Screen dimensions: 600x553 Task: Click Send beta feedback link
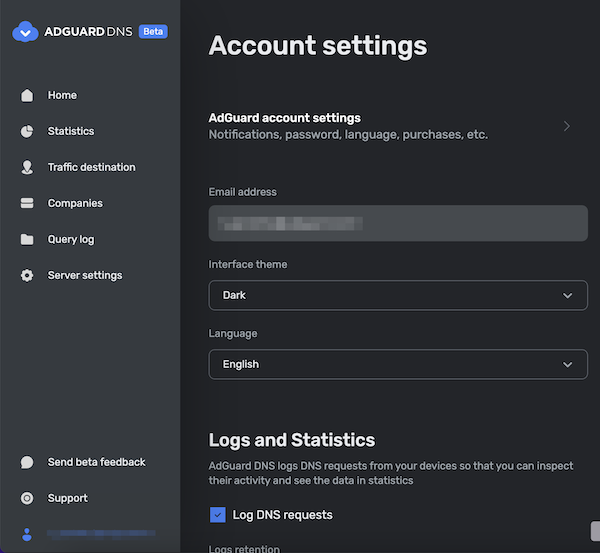(x=96, y=462)
